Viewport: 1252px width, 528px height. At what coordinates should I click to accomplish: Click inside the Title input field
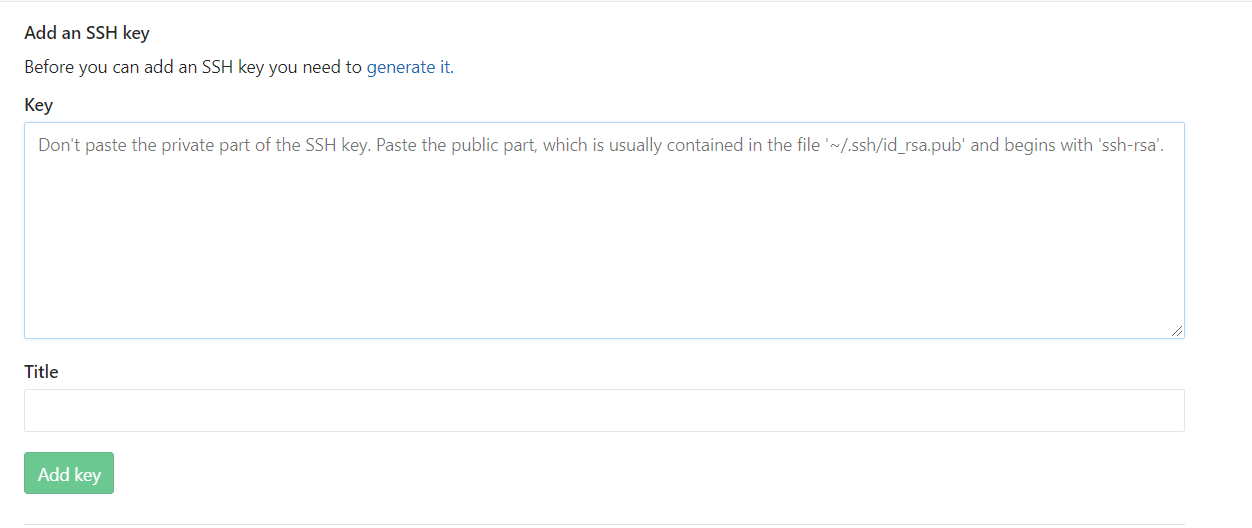point(604,411)
